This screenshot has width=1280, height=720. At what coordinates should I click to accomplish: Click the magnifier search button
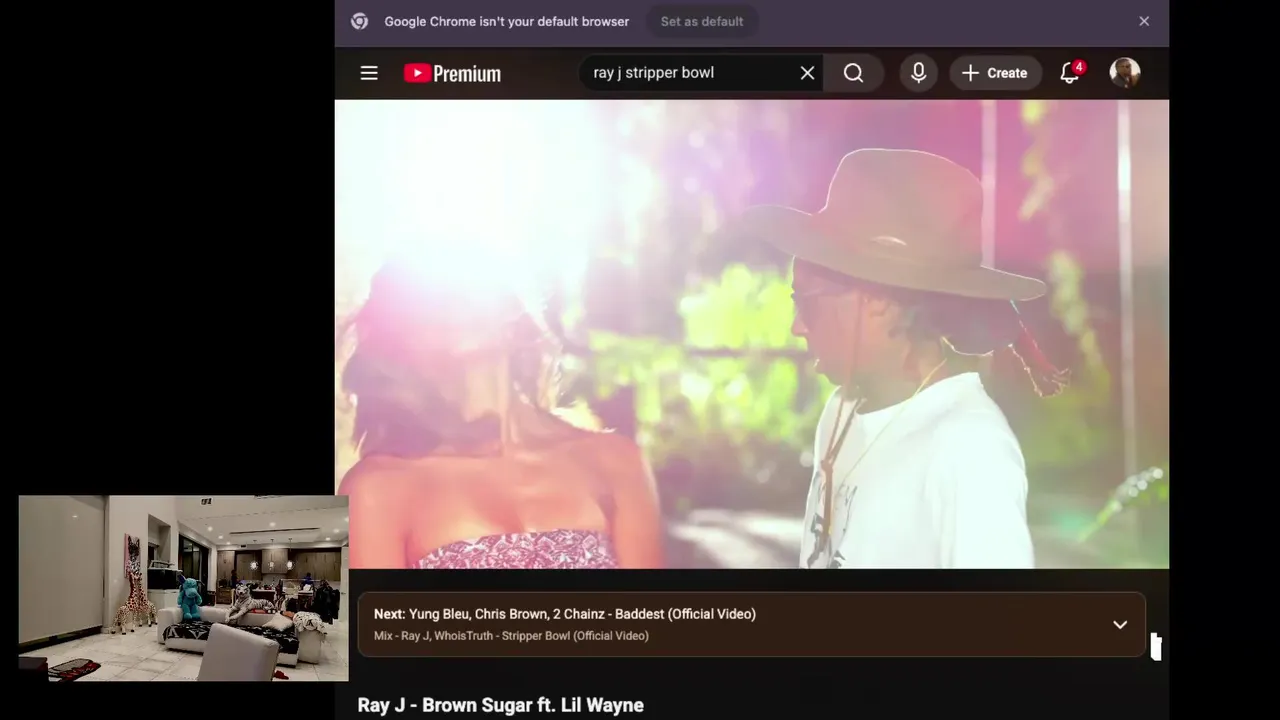[853, 73]
